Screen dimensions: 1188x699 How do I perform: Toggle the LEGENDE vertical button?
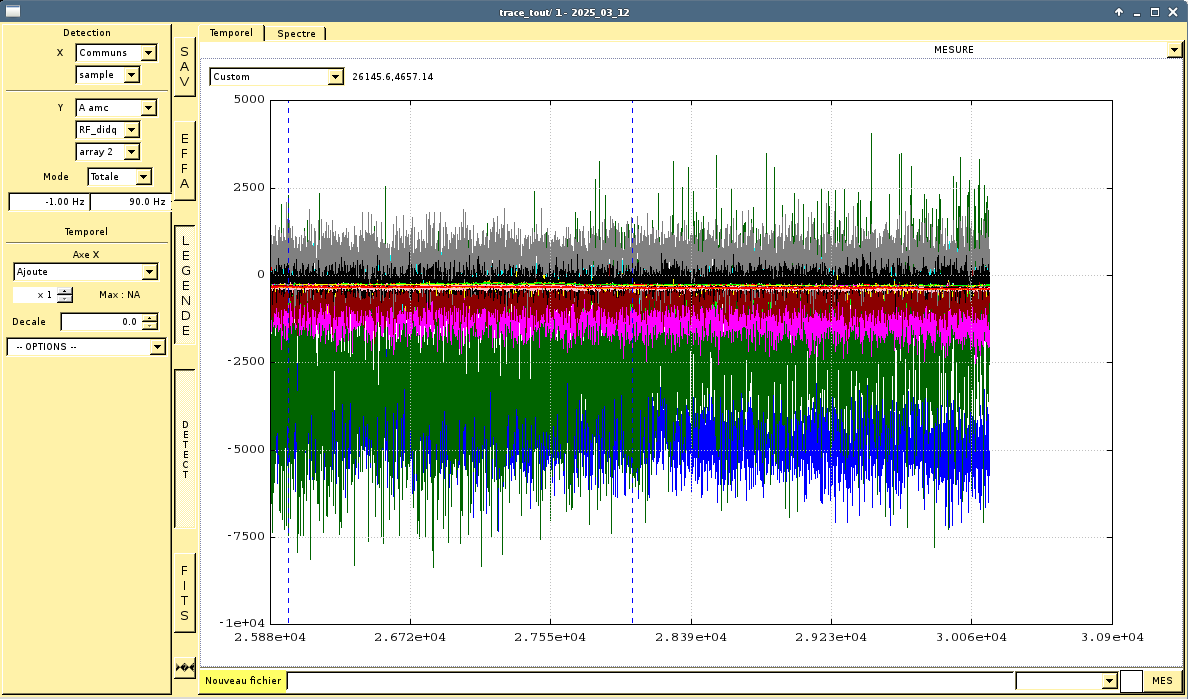[x=184, y=285]
